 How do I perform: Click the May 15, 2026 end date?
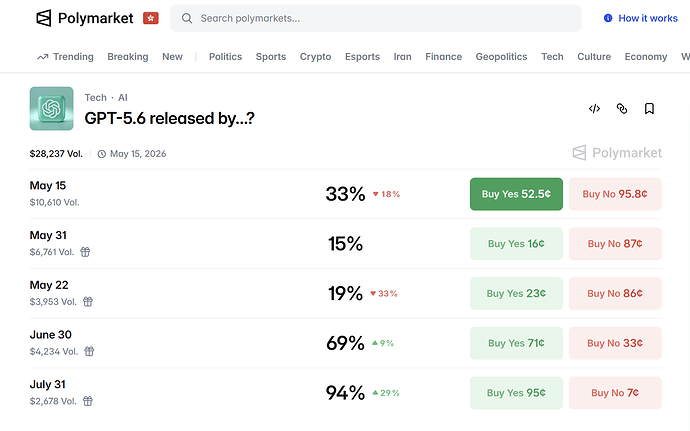click(138, 154)
